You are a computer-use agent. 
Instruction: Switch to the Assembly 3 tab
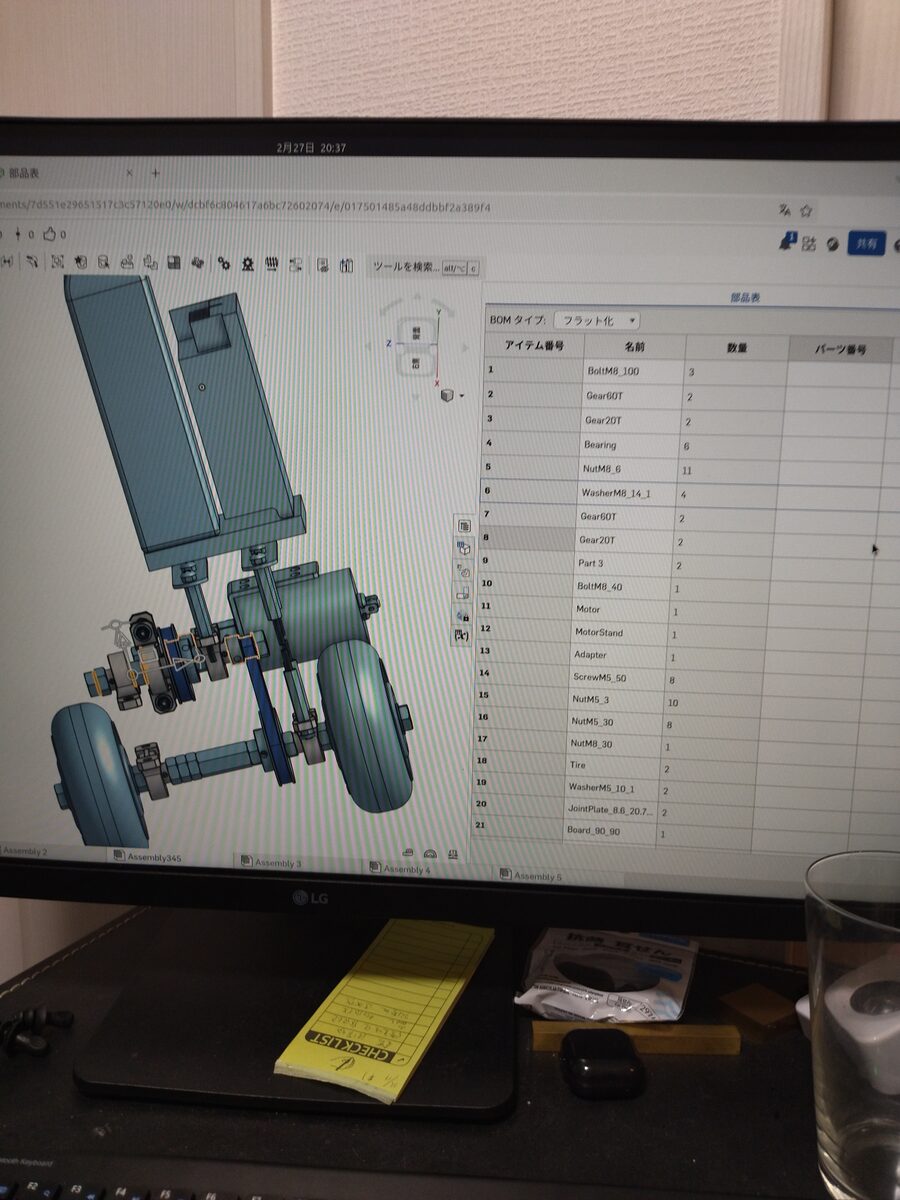(270, 863)
